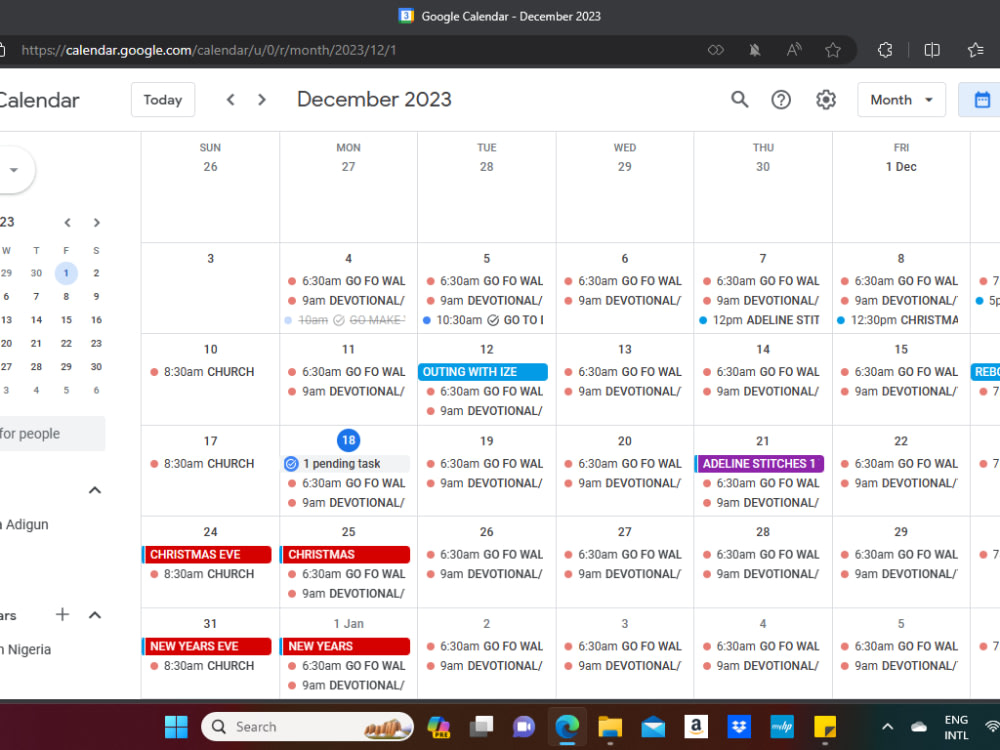Viewport: 1000px width, 750px height.
Task: Open 6:30am GO FO WAL on 13th
Action: tap(623, 372)
